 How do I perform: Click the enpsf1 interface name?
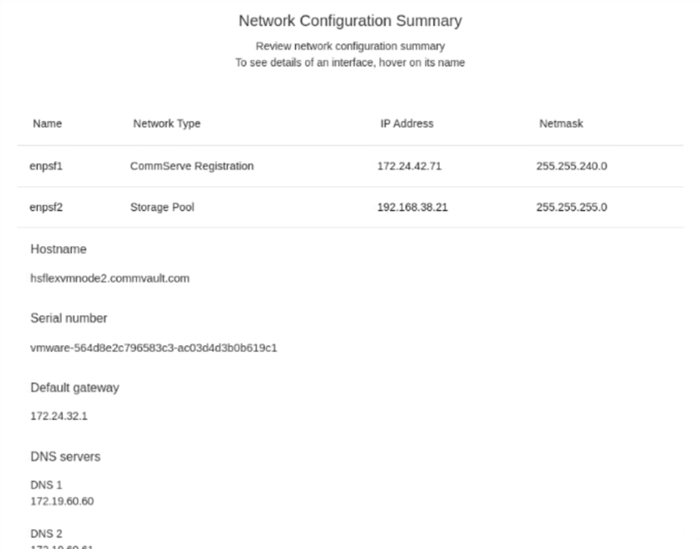(46, 166)
